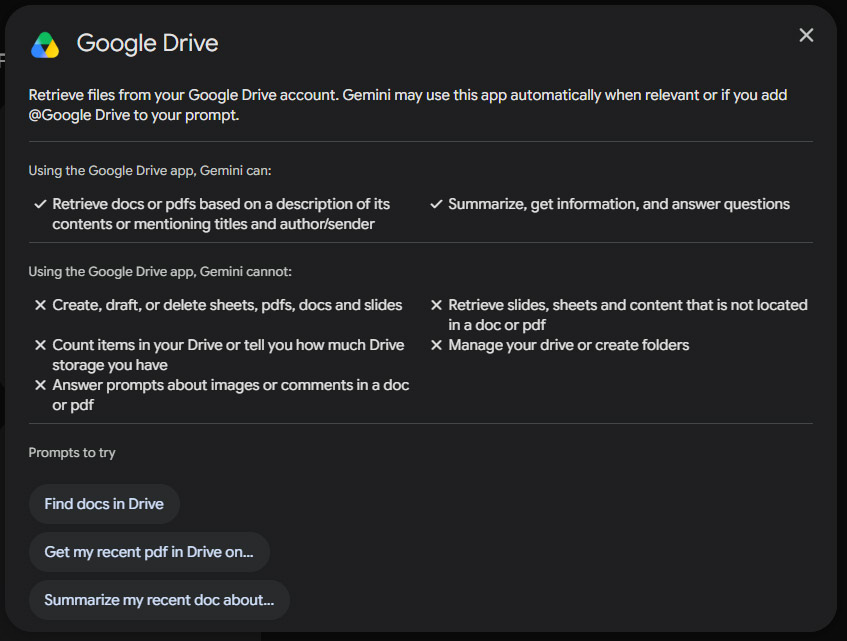Click X icon beside 'Manage your drive'
The height and width of the screenshot is (641, 847).
[436, 345]
